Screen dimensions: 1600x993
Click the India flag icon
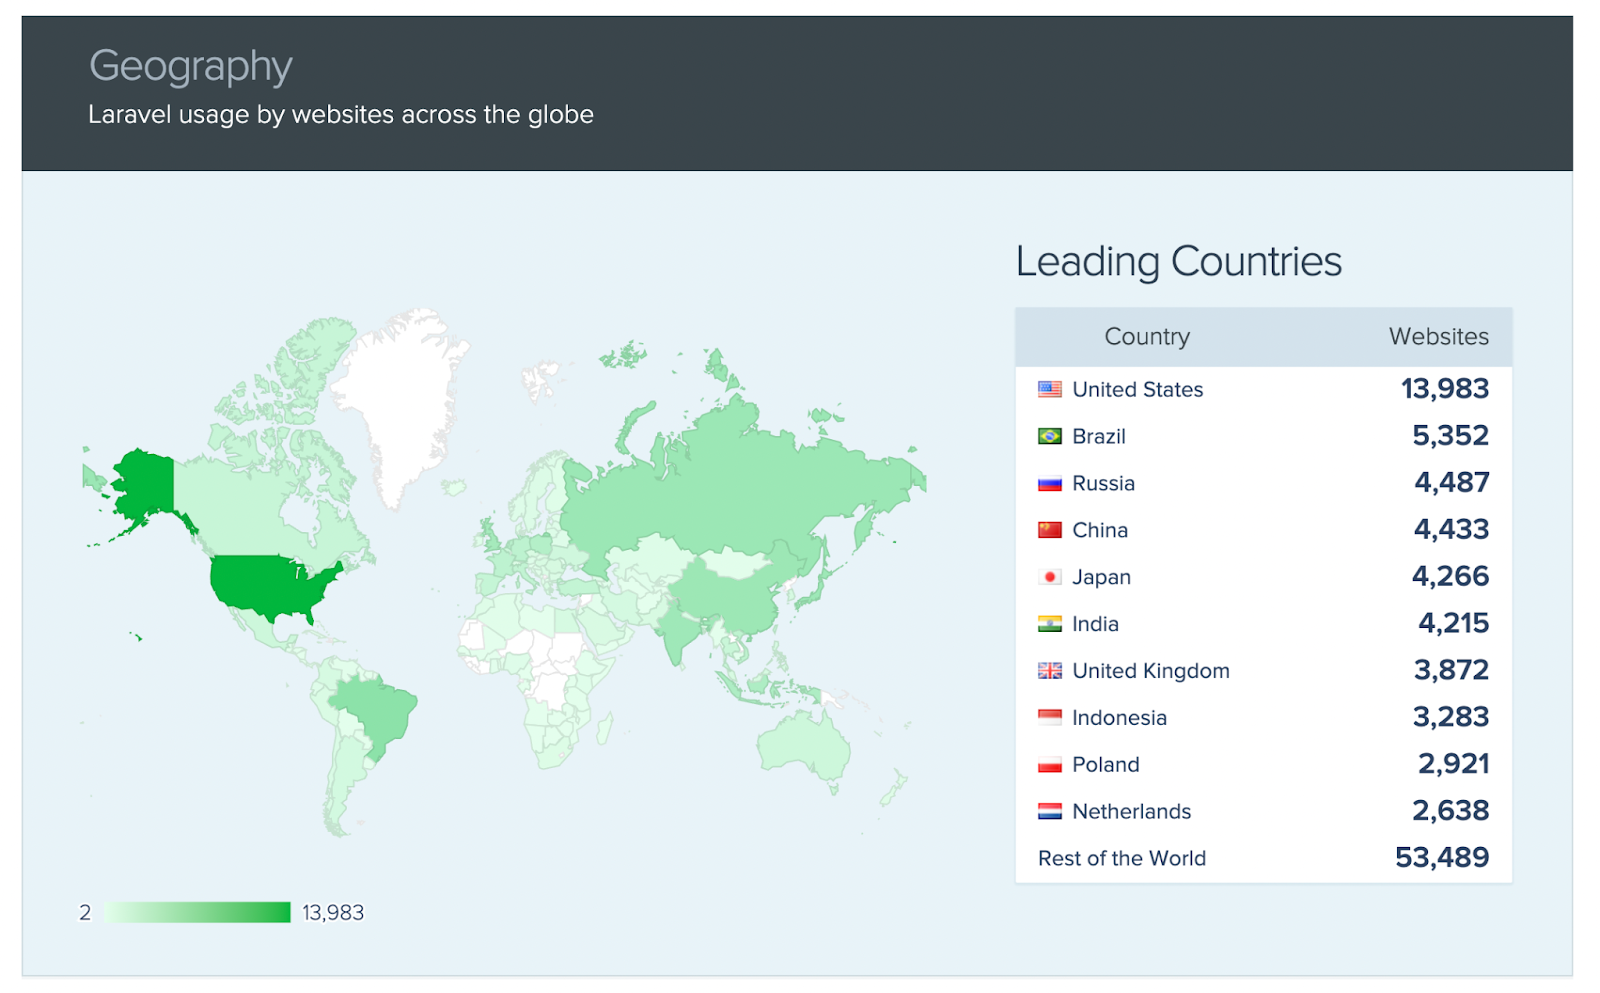pyautogui.click(x=1049, y=623)
